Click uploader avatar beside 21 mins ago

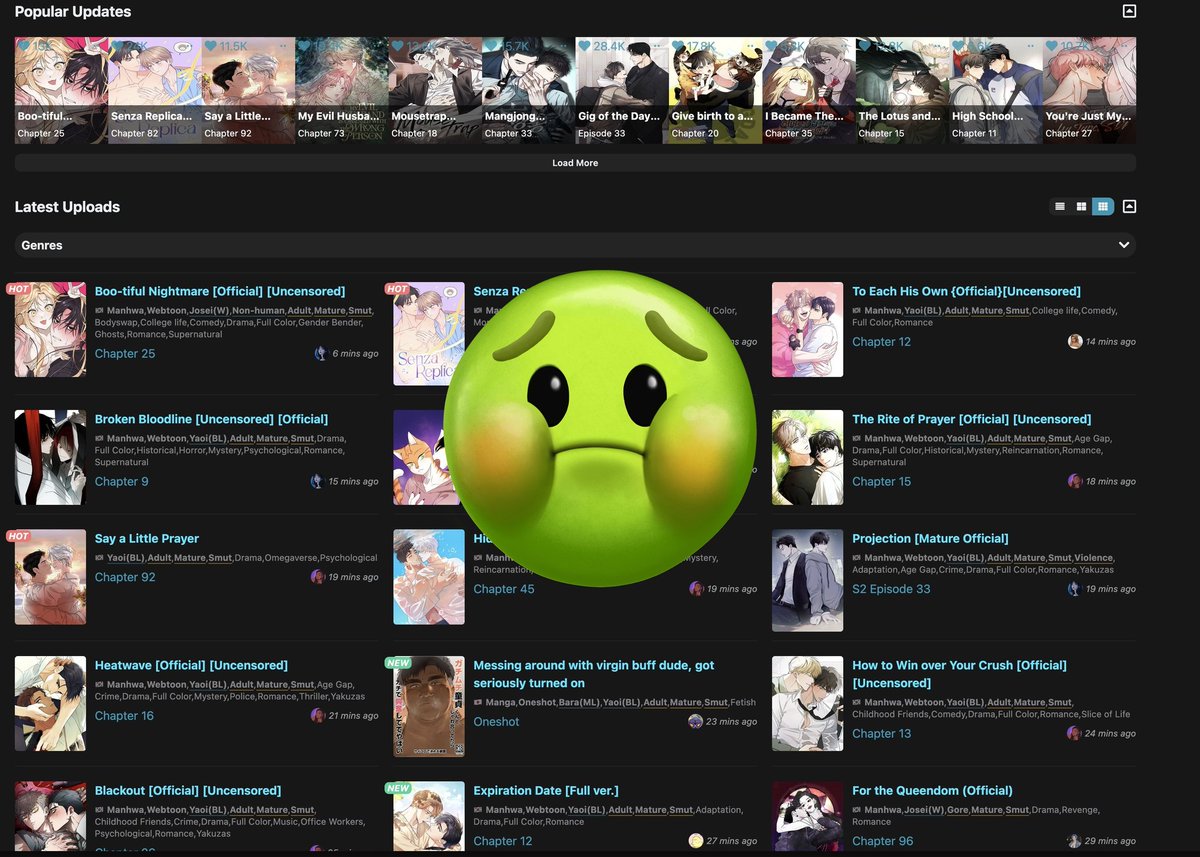point(317,715)
